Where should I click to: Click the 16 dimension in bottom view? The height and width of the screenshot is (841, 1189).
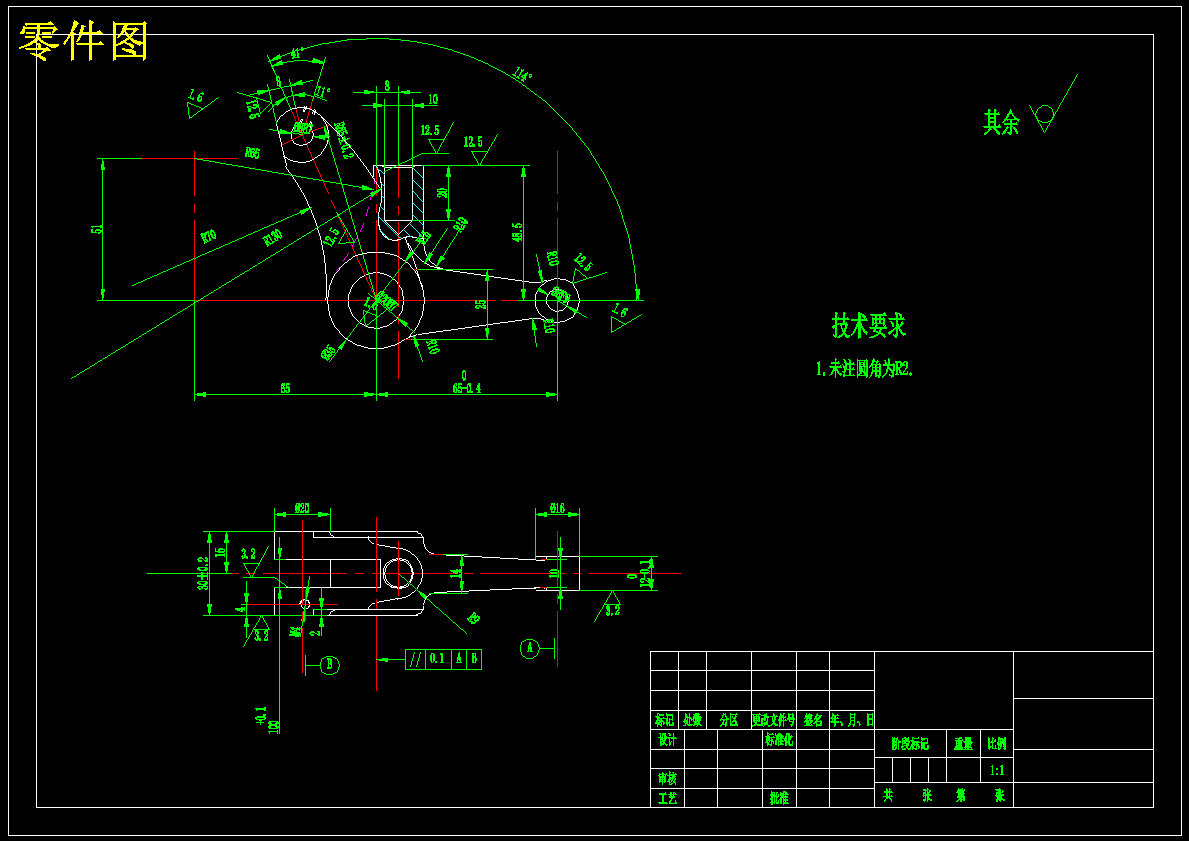[x=221, y=552]
